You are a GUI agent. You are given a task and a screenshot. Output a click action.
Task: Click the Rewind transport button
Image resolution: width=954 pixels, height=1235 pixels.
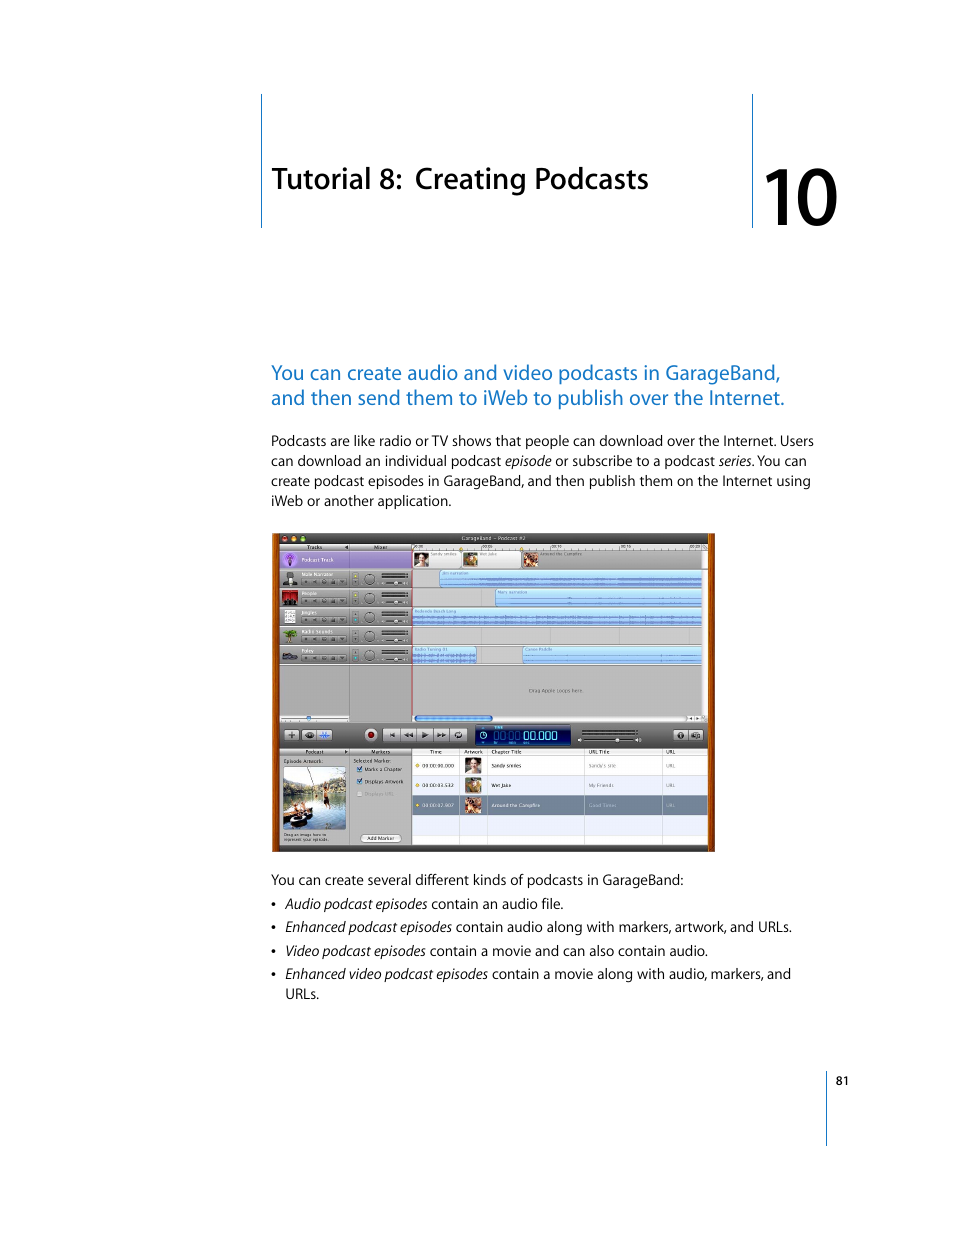(408, 735)
